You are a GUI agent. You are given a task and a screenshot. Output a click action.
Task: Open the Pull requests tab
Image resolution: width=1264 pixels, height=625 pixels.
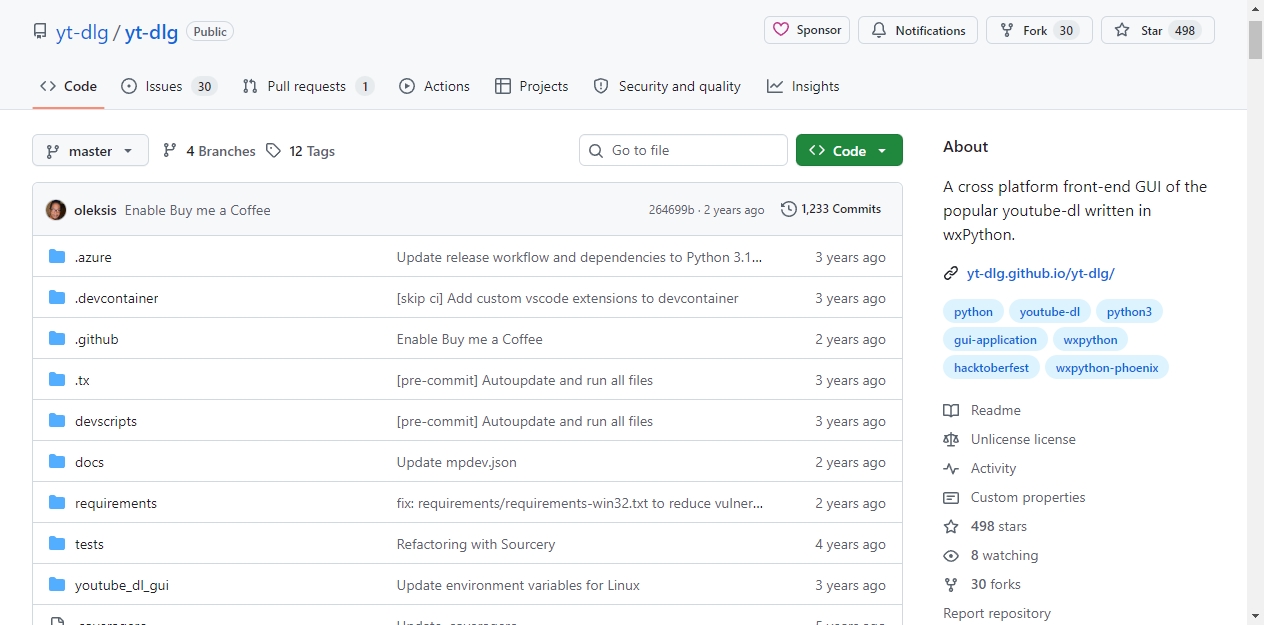click(x=308, y=86)
